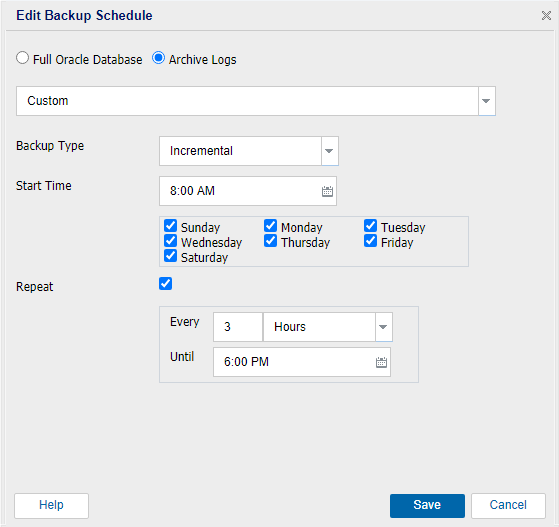Untick the Tuesday checkbox
This screenshot has height=527, width=559.
(x=370, y=226)
